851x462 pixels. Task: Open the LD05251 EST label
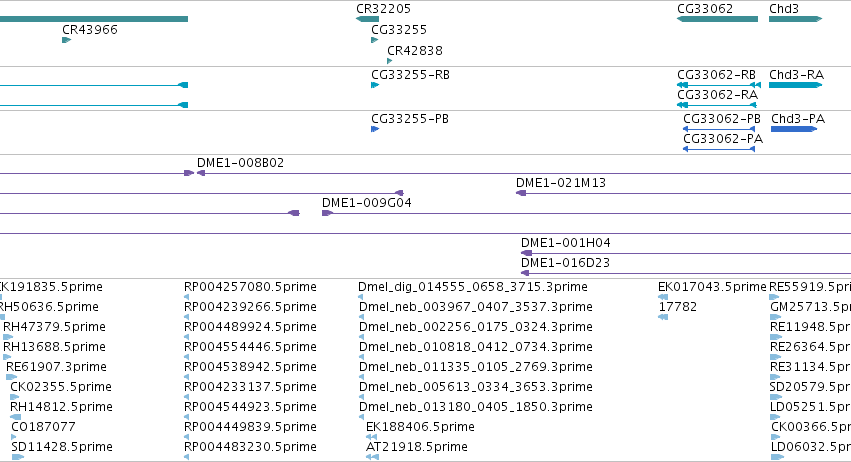[810, 407]
